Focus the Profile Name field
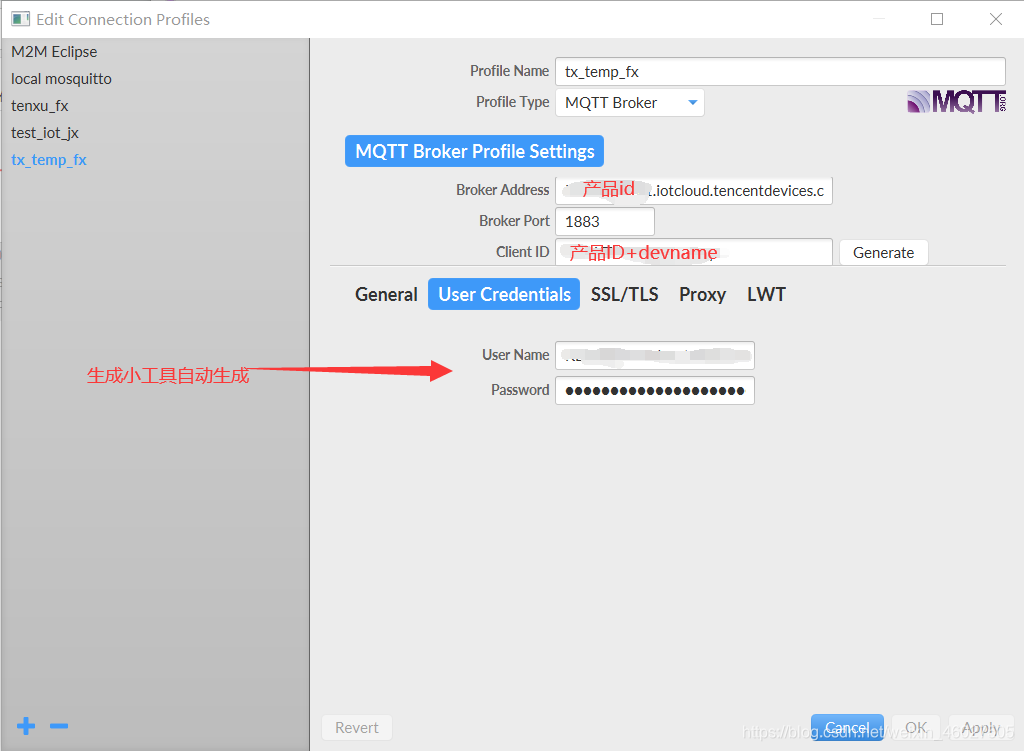 click(x=780, y=72)
